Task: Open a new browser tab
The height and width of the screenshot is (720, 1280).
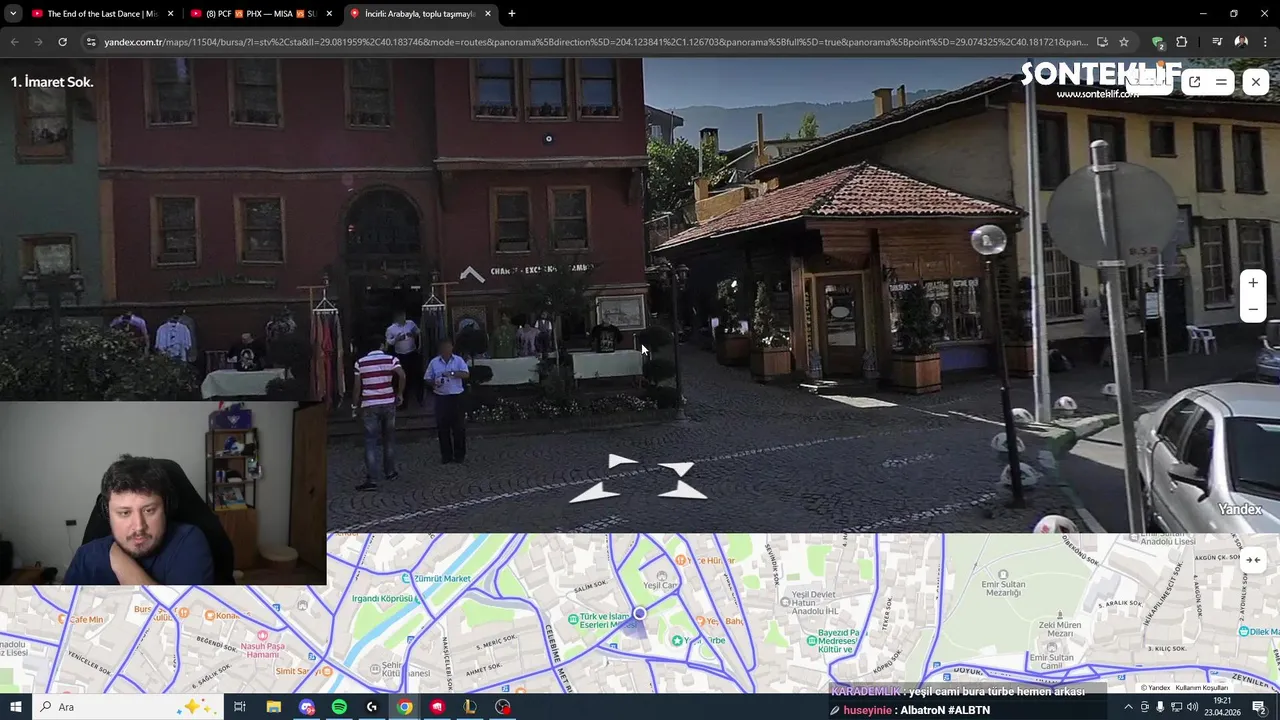Action: coord(511,14)
